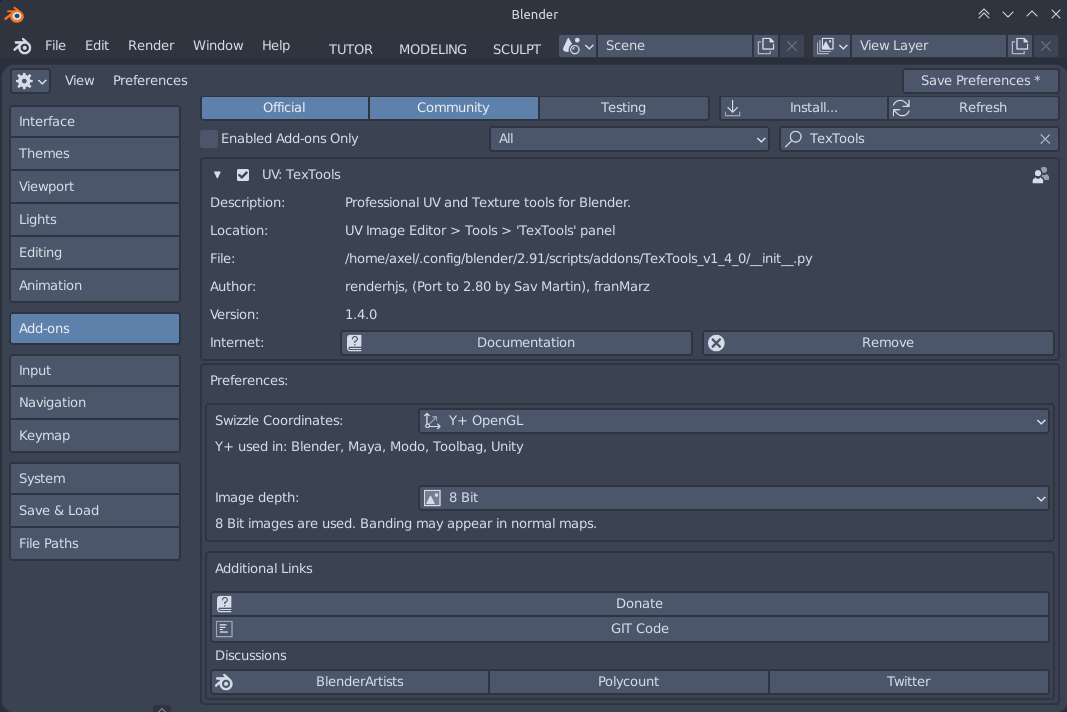1067x712 pixels.
Task: Click the view layer browse icon
Action: tap(832, 46)
